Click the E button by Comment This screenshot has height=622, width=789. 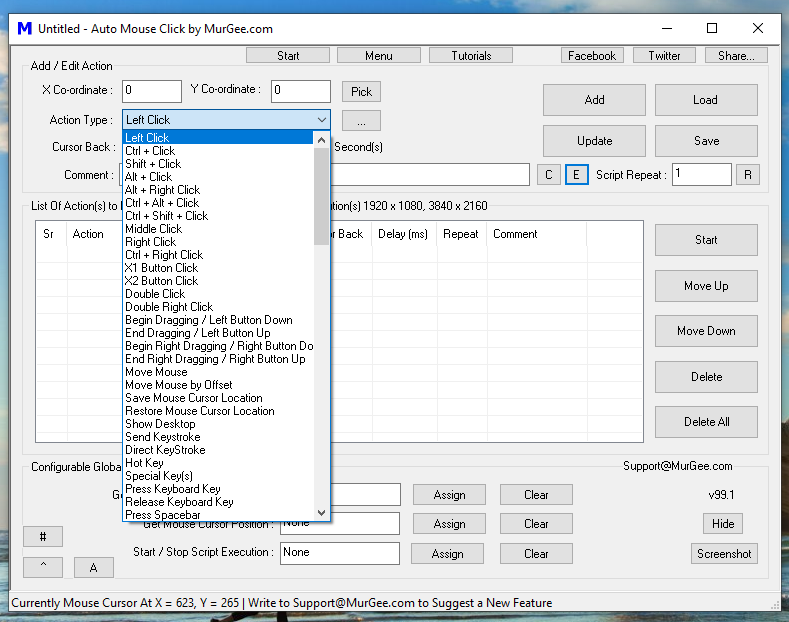point(577,175)
